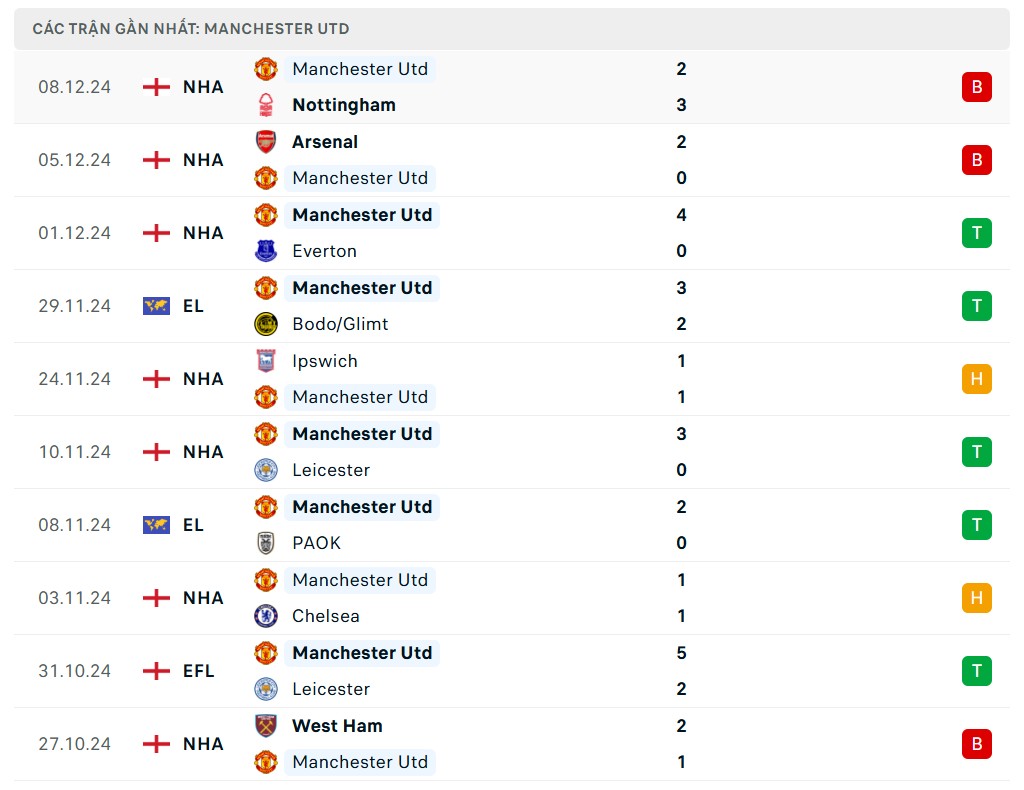The height and width of the screenshot is (790, 1024).
Task: Click the Bodo/Glimt club crest icon
Action: click(x=265, y=324)
